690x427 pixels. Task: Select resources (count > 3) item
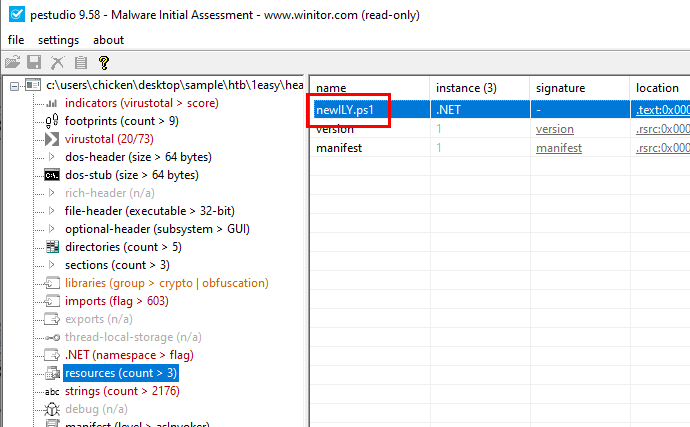click(x=121, y=373)
